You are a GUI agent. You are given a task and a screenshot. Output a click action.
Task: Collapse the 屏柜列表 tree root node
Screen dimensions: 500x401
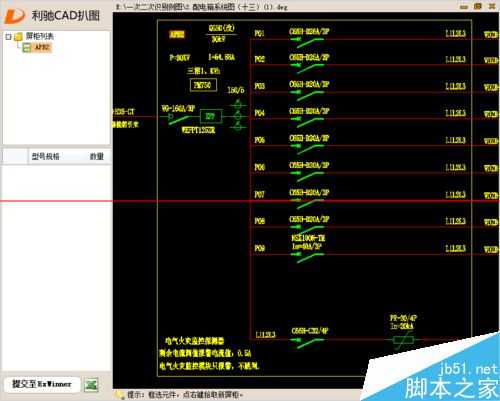coord(8,36)
